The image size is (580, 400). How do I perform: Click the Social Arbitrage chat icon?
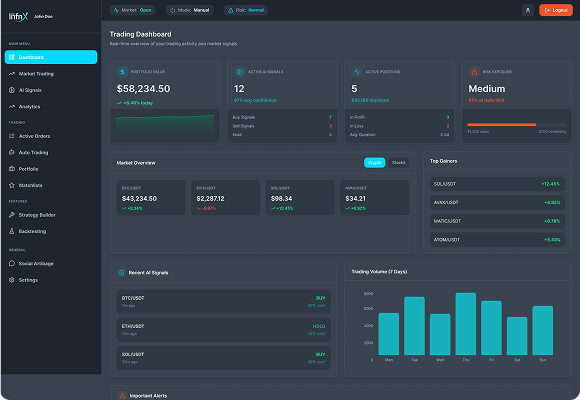pyautogui.click(x=11, y=263)
